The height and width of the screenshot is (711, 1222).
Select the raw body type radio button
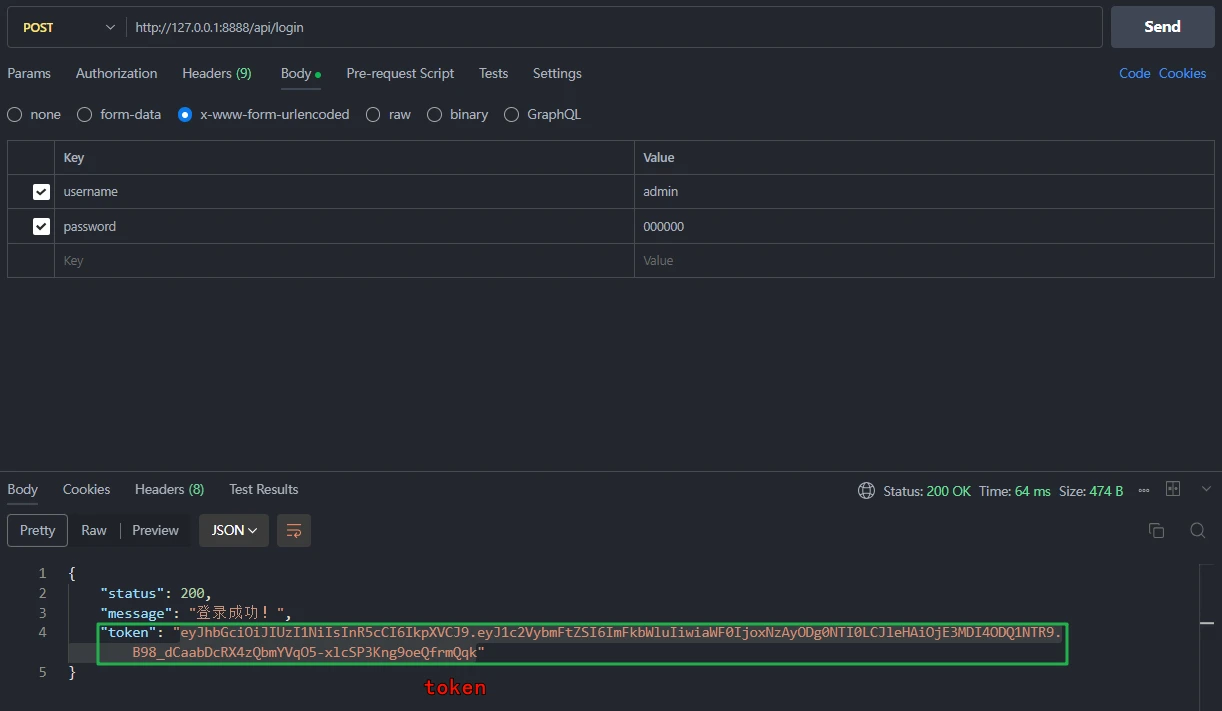tap(373, 115)
